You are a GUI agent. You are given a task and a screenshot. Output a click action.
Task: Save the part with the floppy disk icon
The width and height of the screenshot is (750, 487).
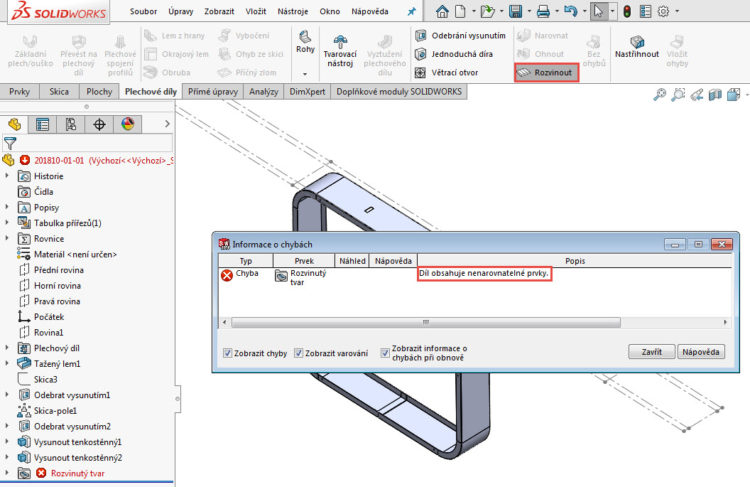[x=515, y=11]
